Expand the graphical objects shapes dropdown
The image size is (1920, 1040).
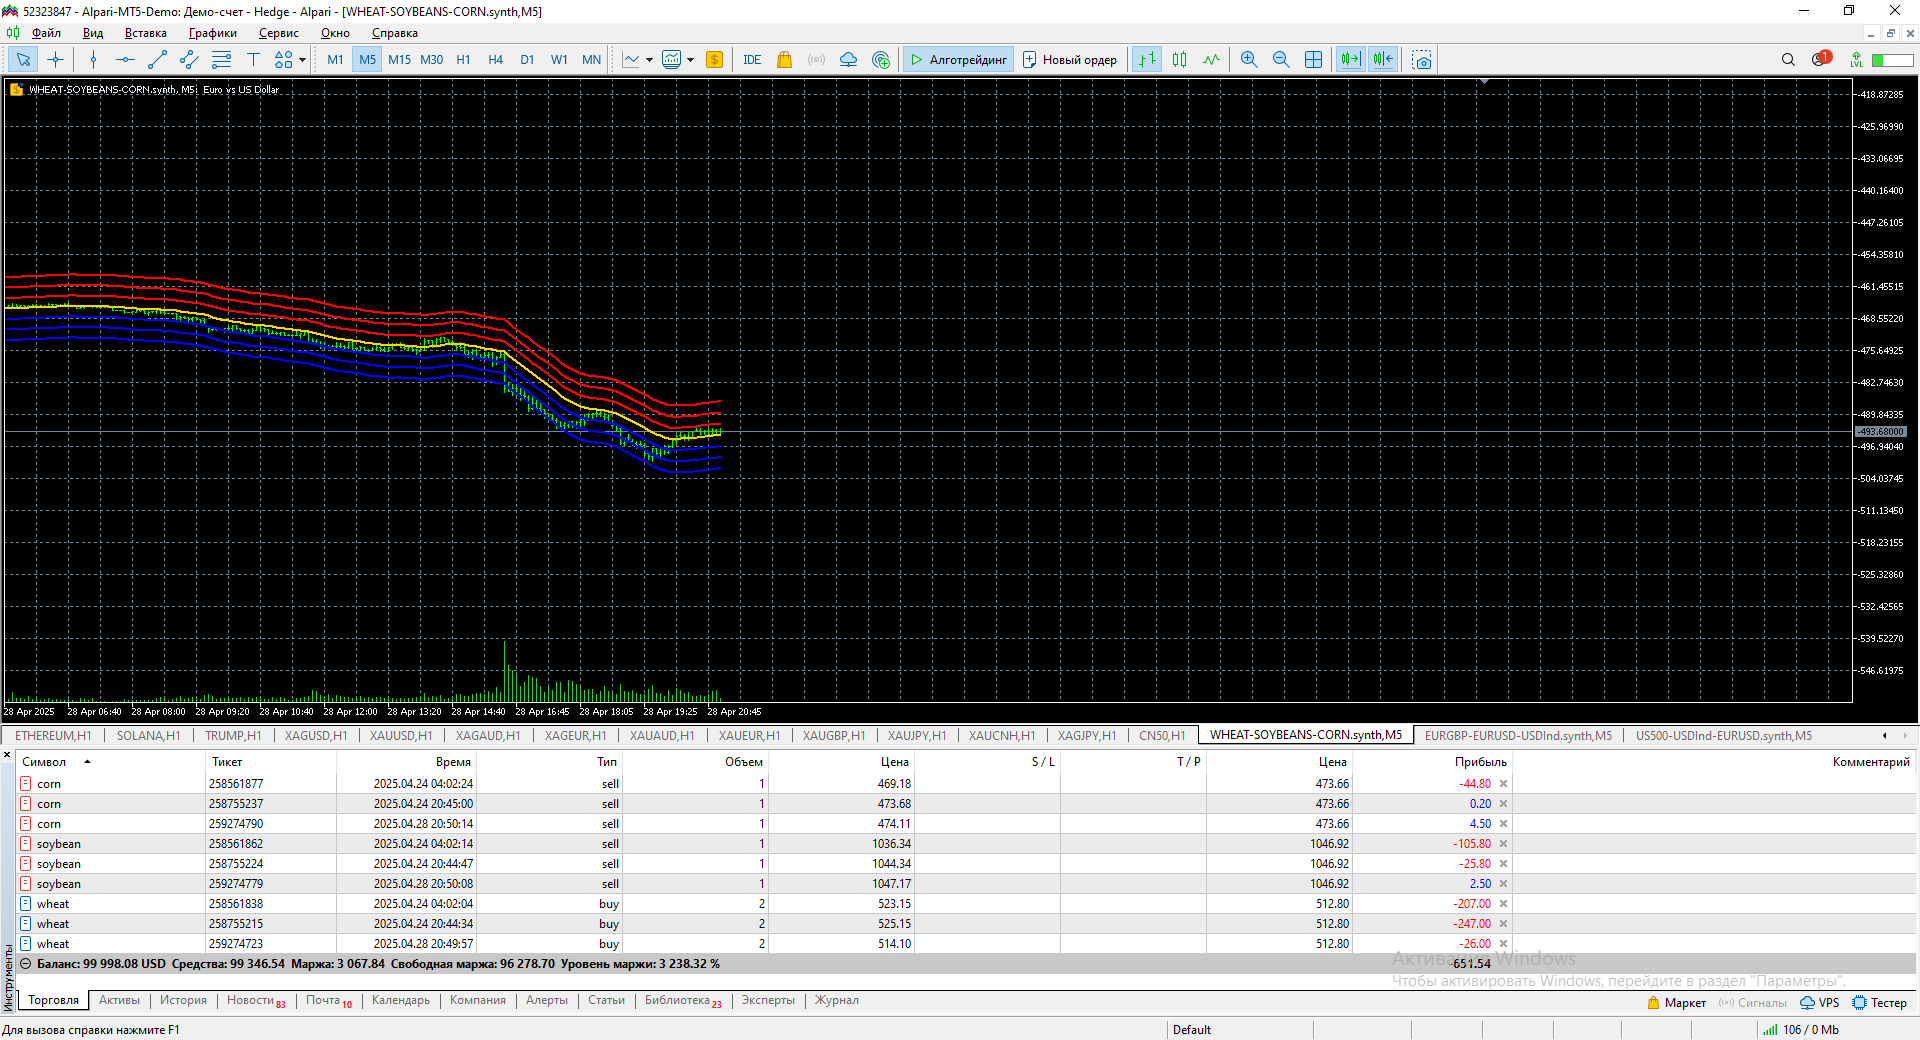(302, 60)
